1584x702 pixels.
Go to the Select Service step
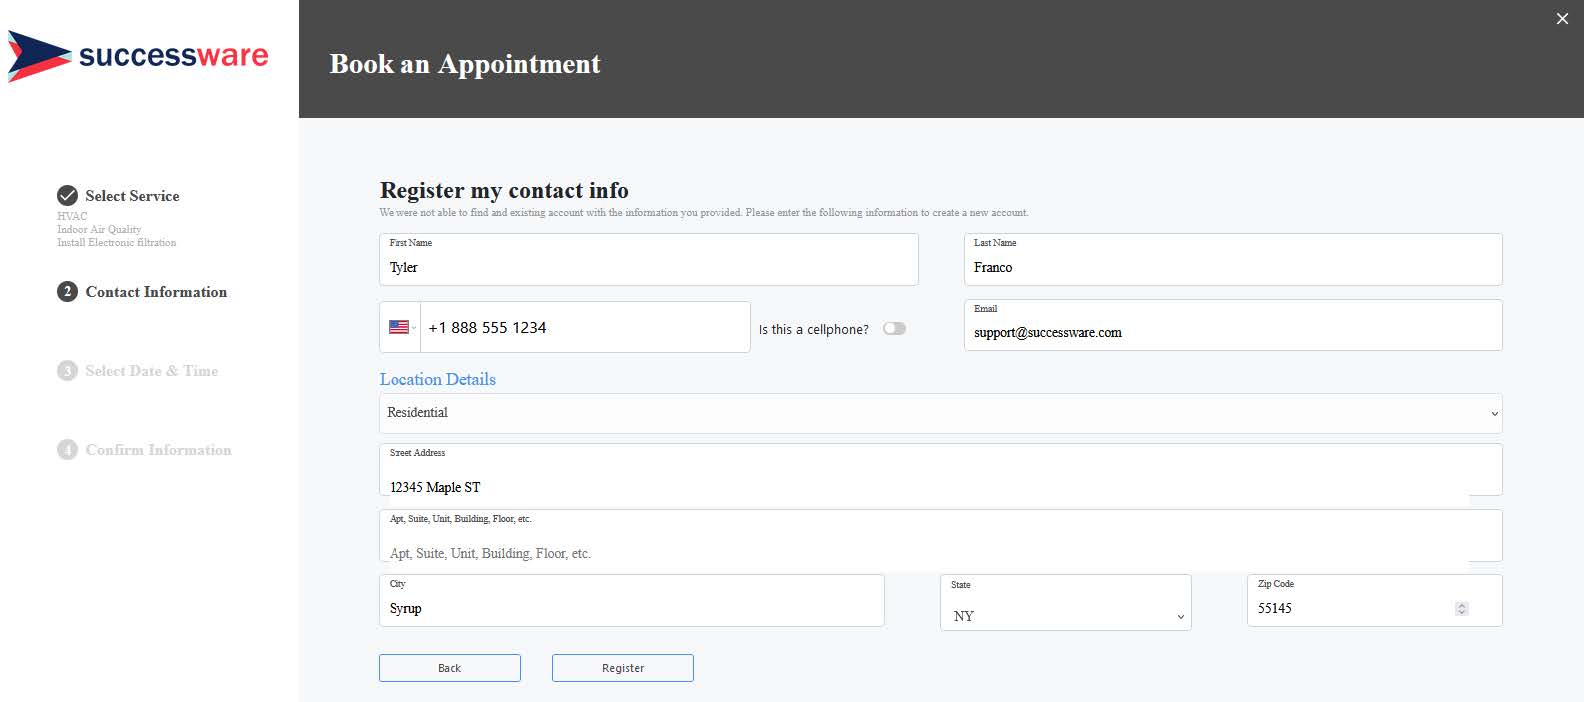[132, 196]
